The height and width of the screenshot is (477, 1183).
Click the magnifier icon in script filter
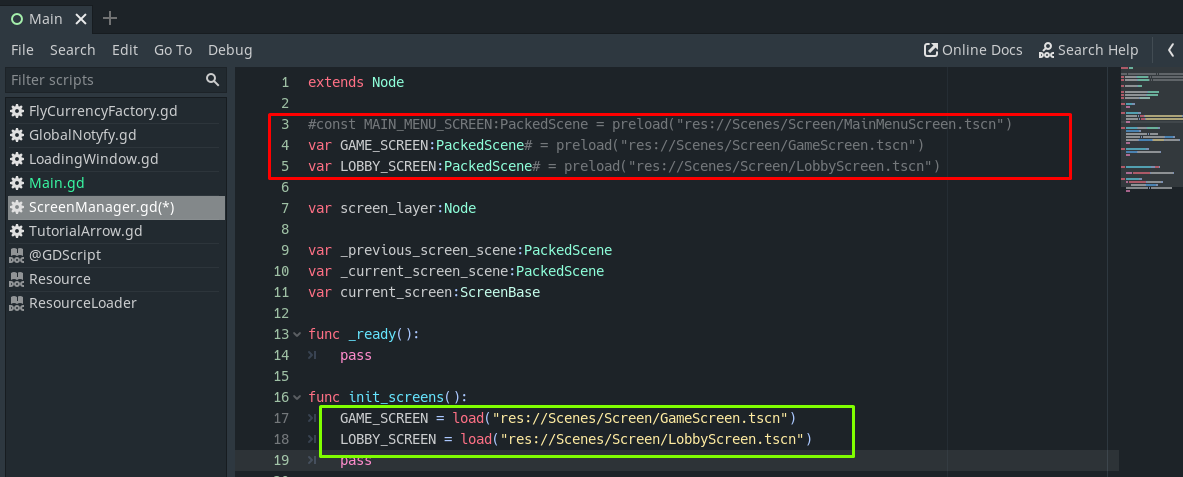(212, 80)
